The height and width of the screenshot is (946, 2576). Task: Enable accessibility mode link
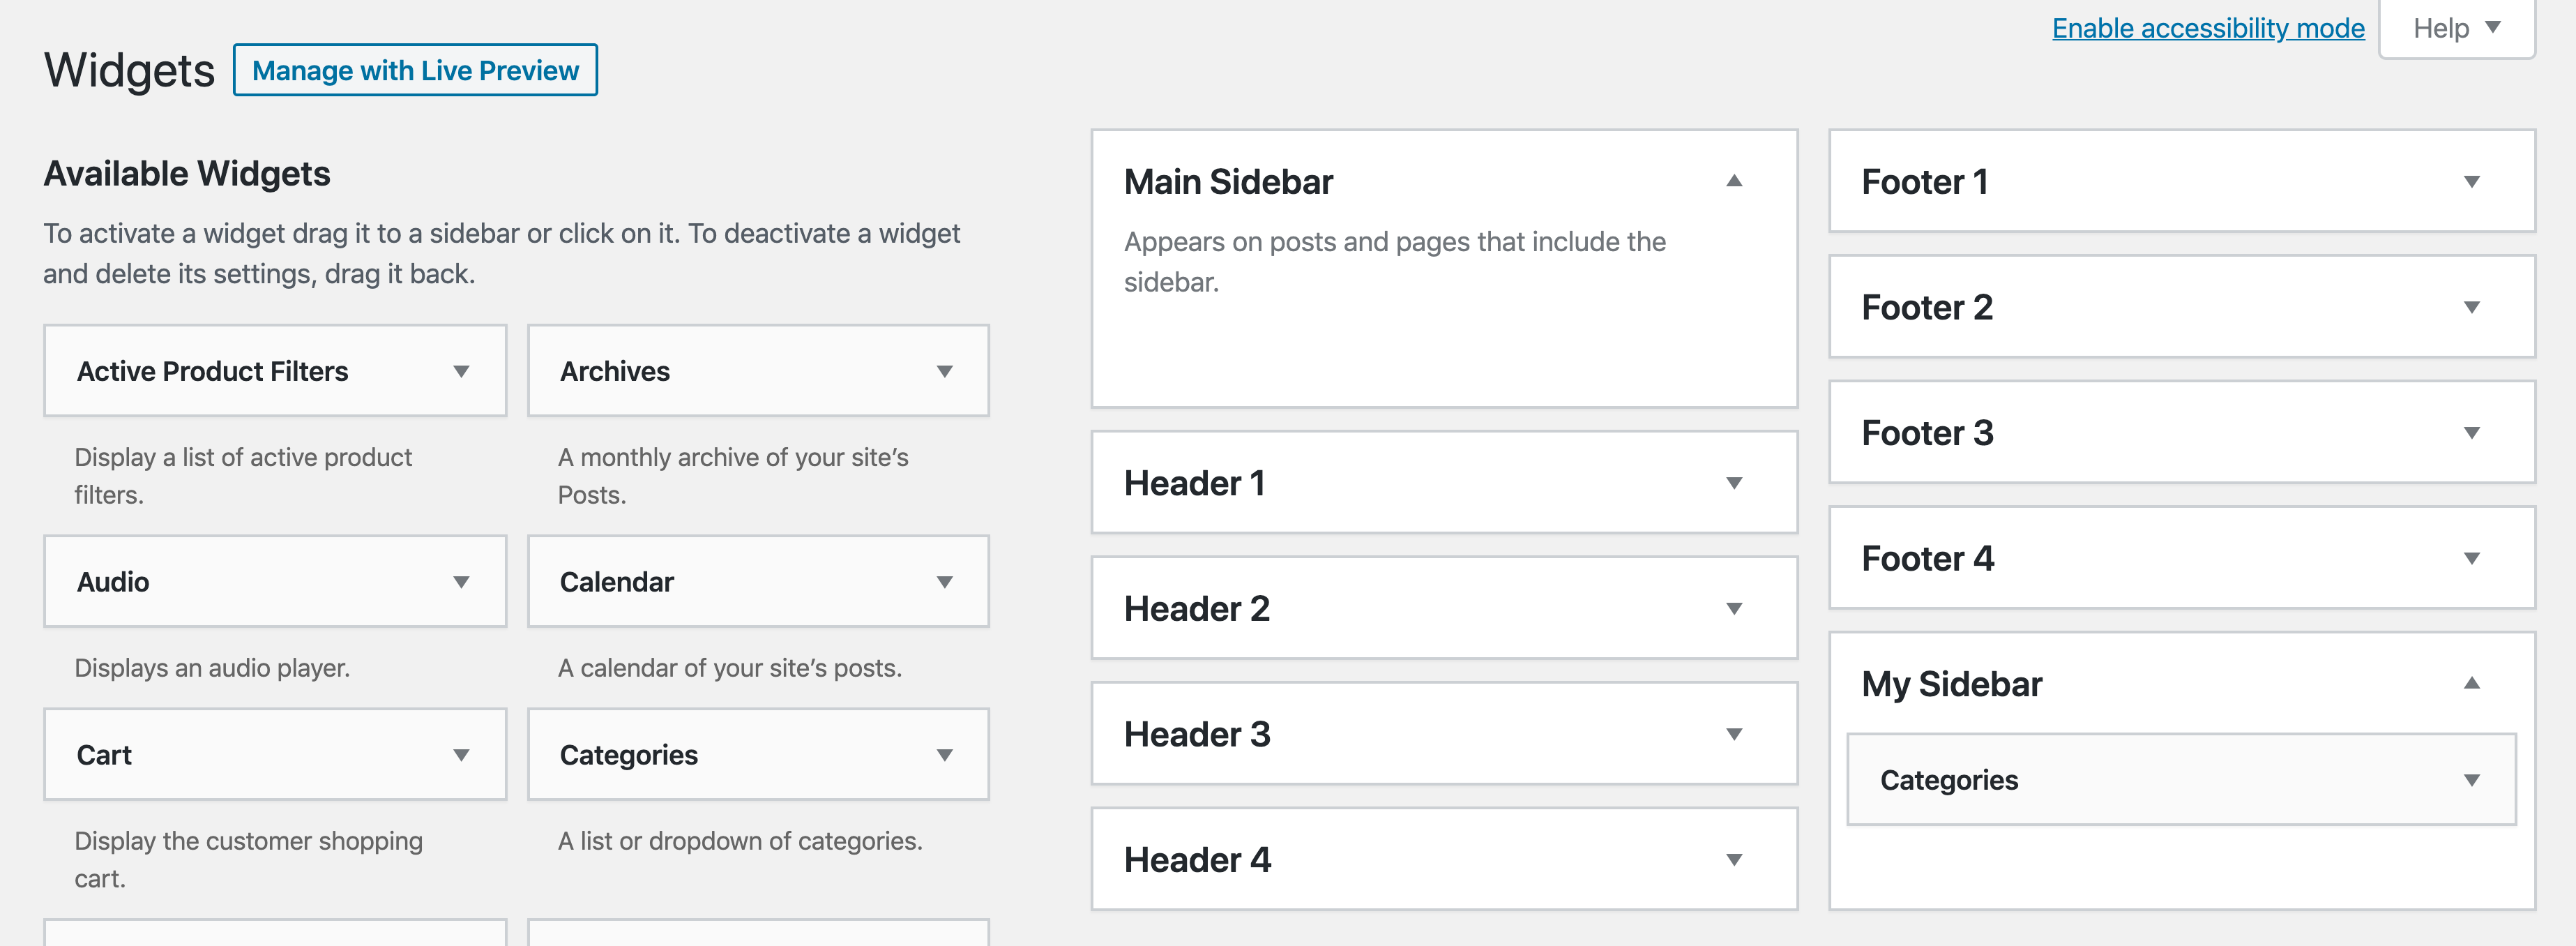[2207, 28]
